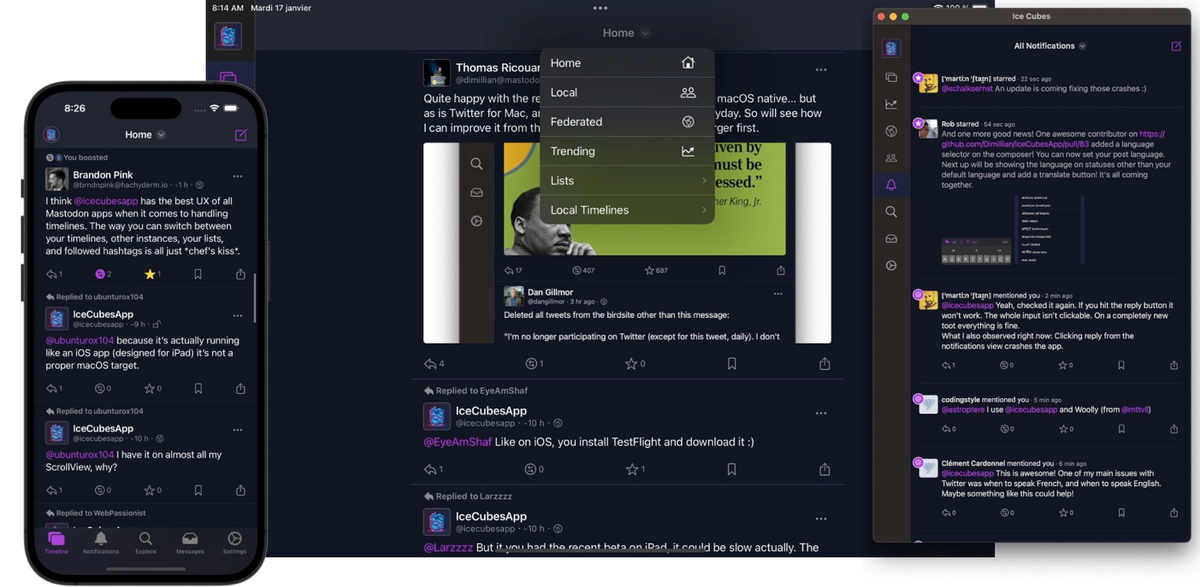Click Ice Cubes logo atop Mac window sidebar
The width and height of the screenshot is (1200, 587).
click(891, 47)
